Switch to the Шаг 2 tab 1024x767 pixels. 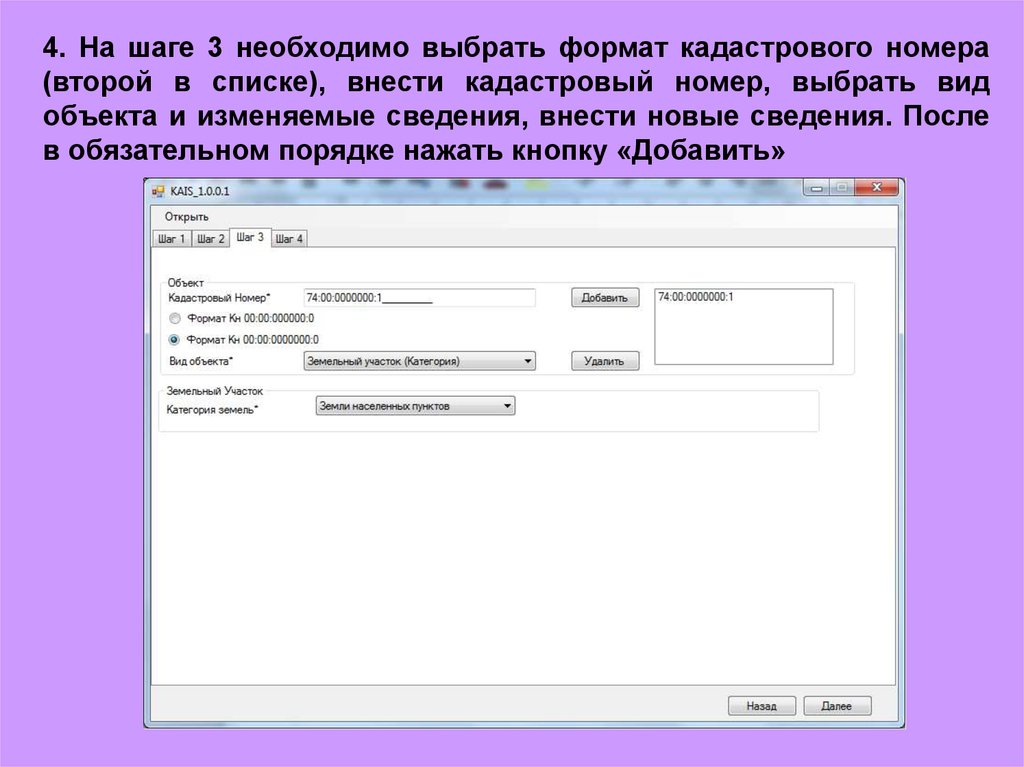[210, 238]
